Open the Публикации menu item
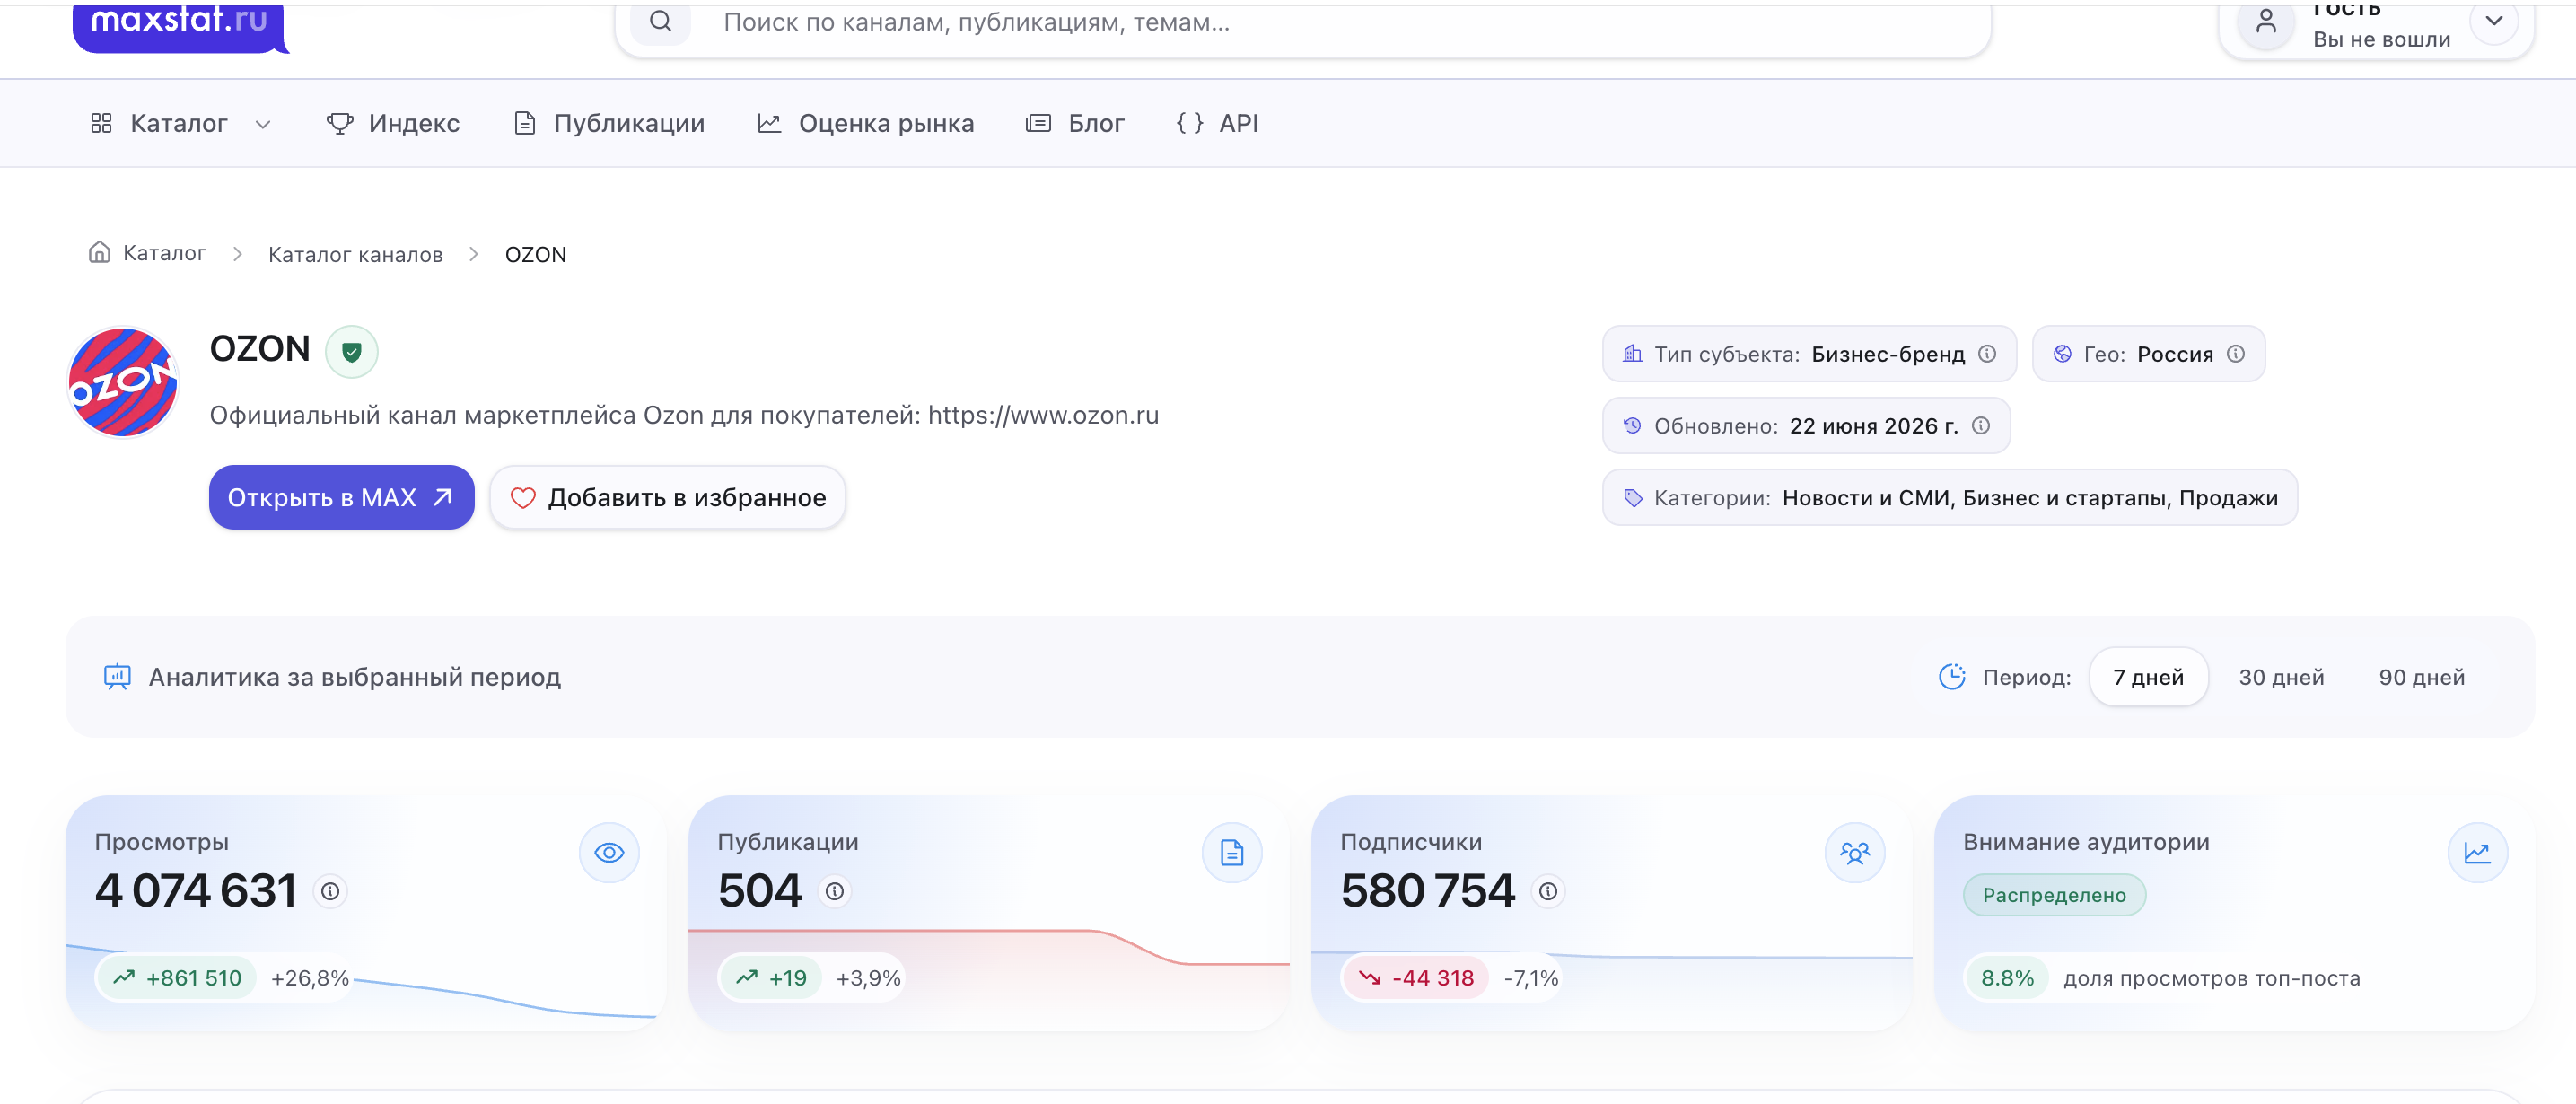2576x1104 pixels. coord(609,123)
